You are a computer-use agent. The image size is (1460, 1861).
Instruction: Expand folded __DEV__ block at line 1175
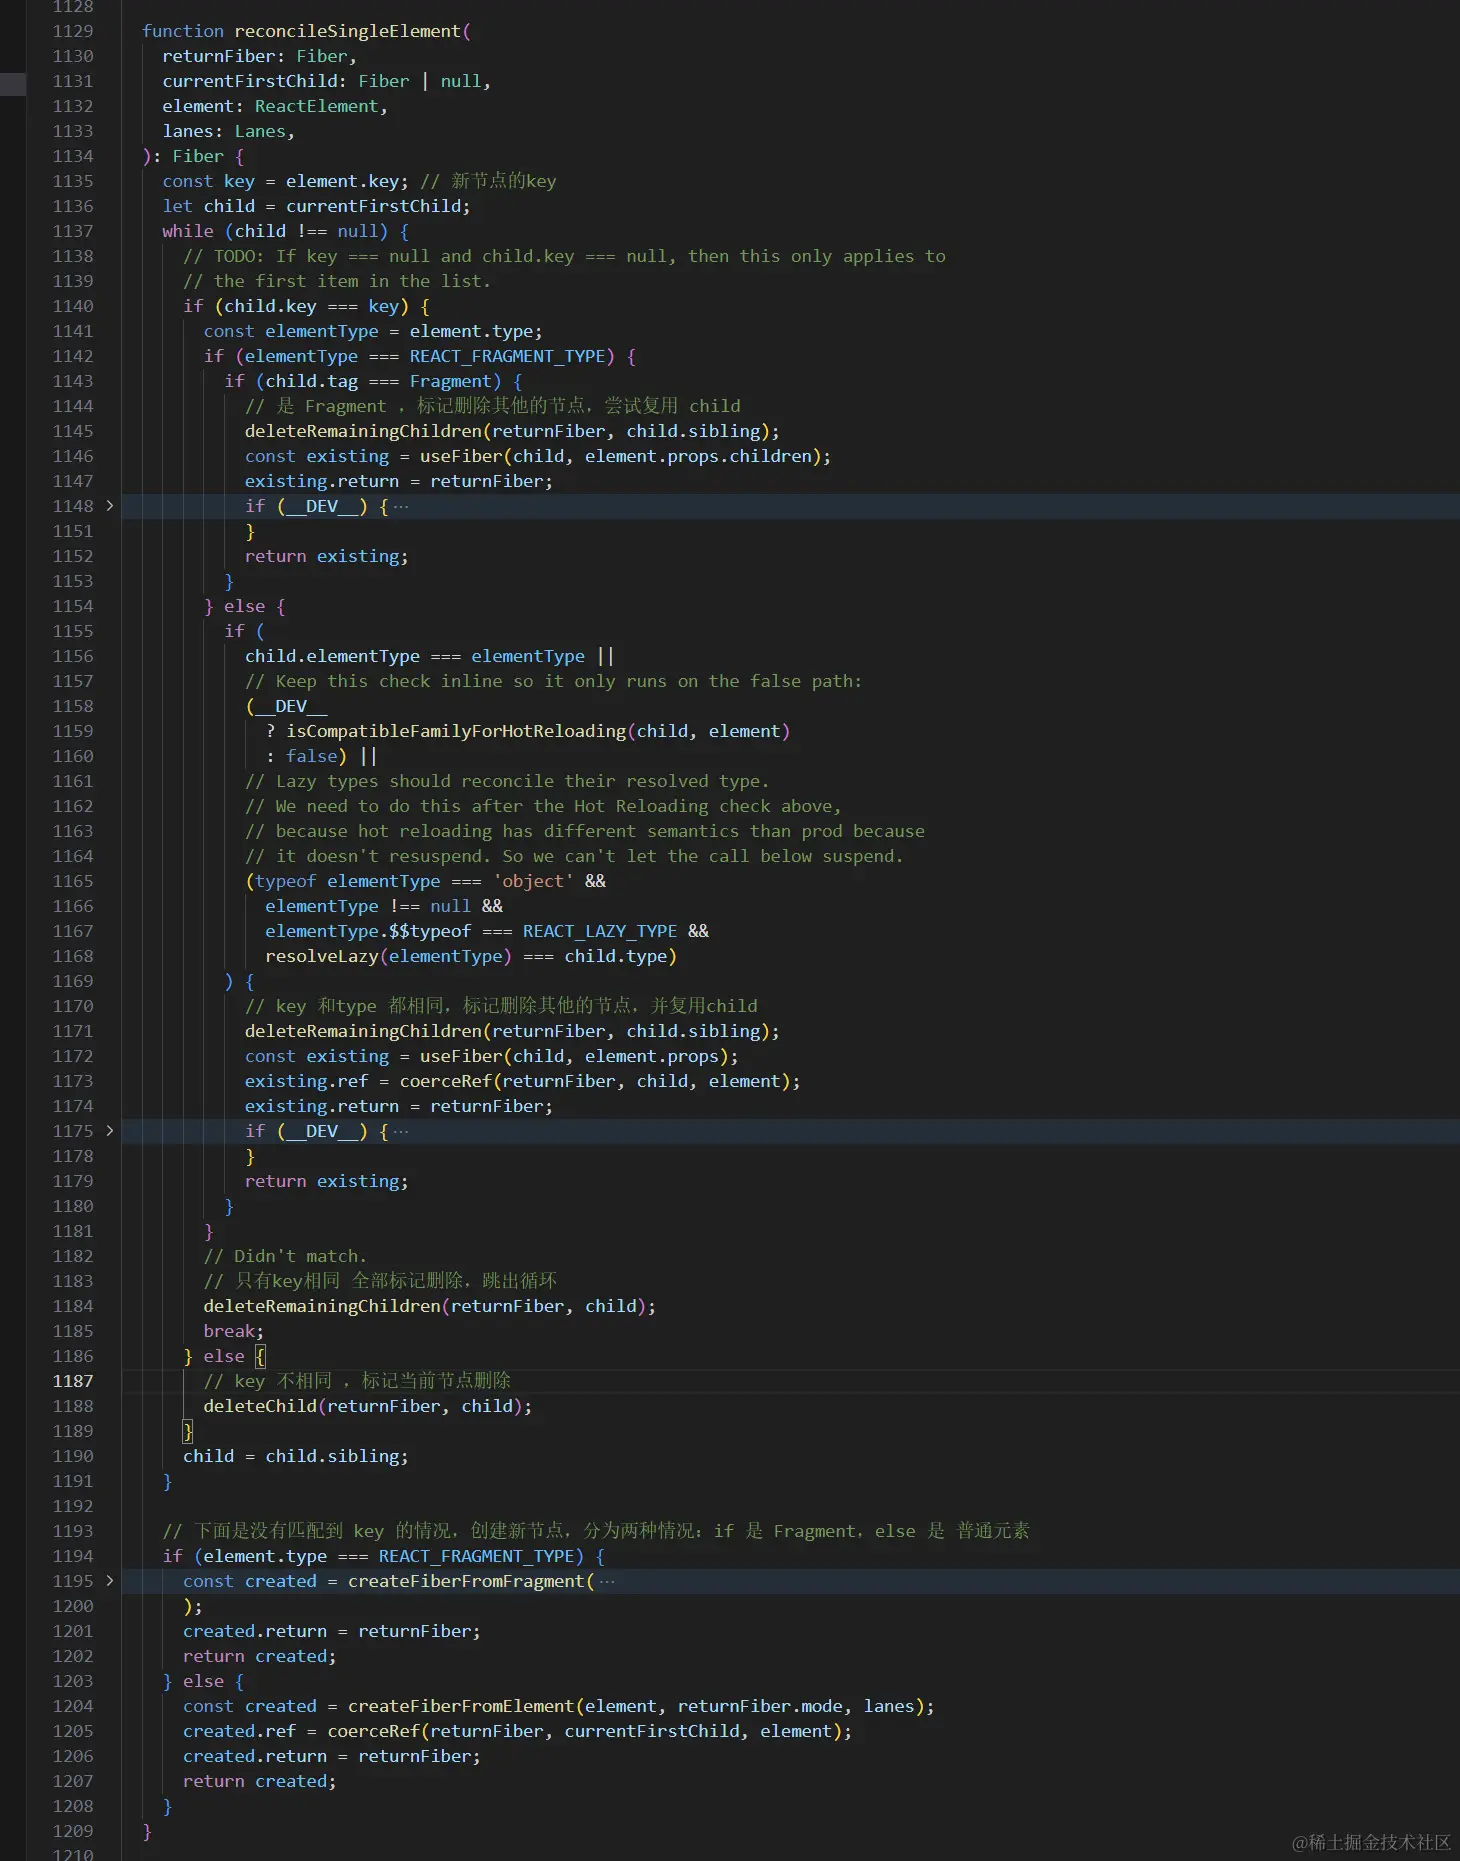(x=110, y=1131)
